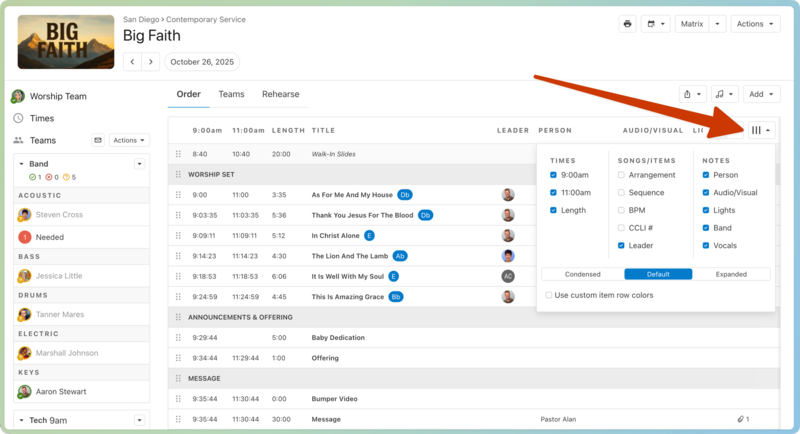Click the email envelope icon beside Teams
This screenshot has height=434, width=800.
[97, 141]
